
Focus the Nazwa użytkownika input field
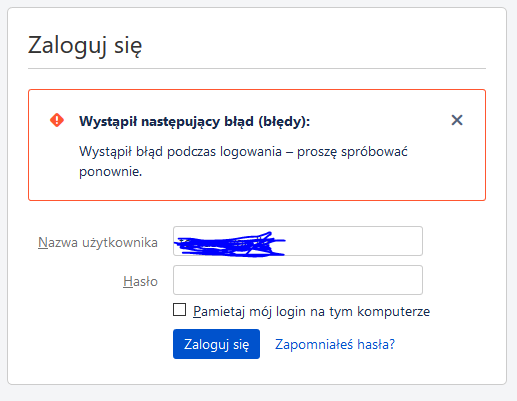298,241
